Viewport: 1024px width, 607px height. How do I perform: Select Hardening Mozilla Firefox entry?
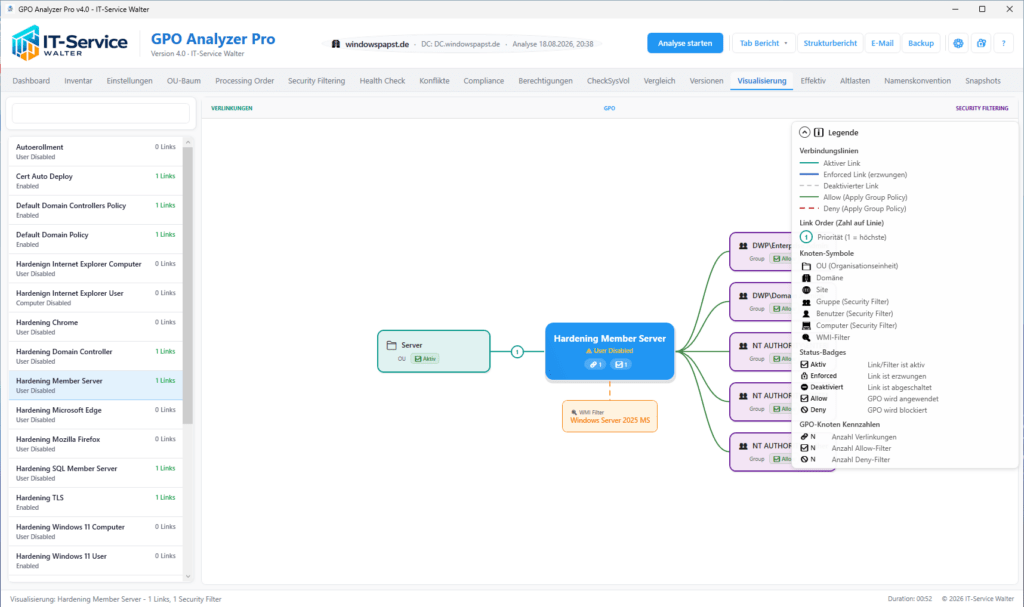(x=95, y=444)
